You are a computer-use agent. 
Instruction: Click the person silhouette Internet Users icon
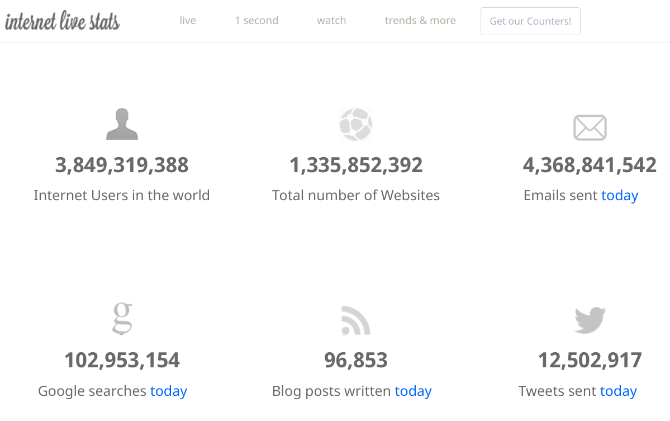[x=122, y=124]
